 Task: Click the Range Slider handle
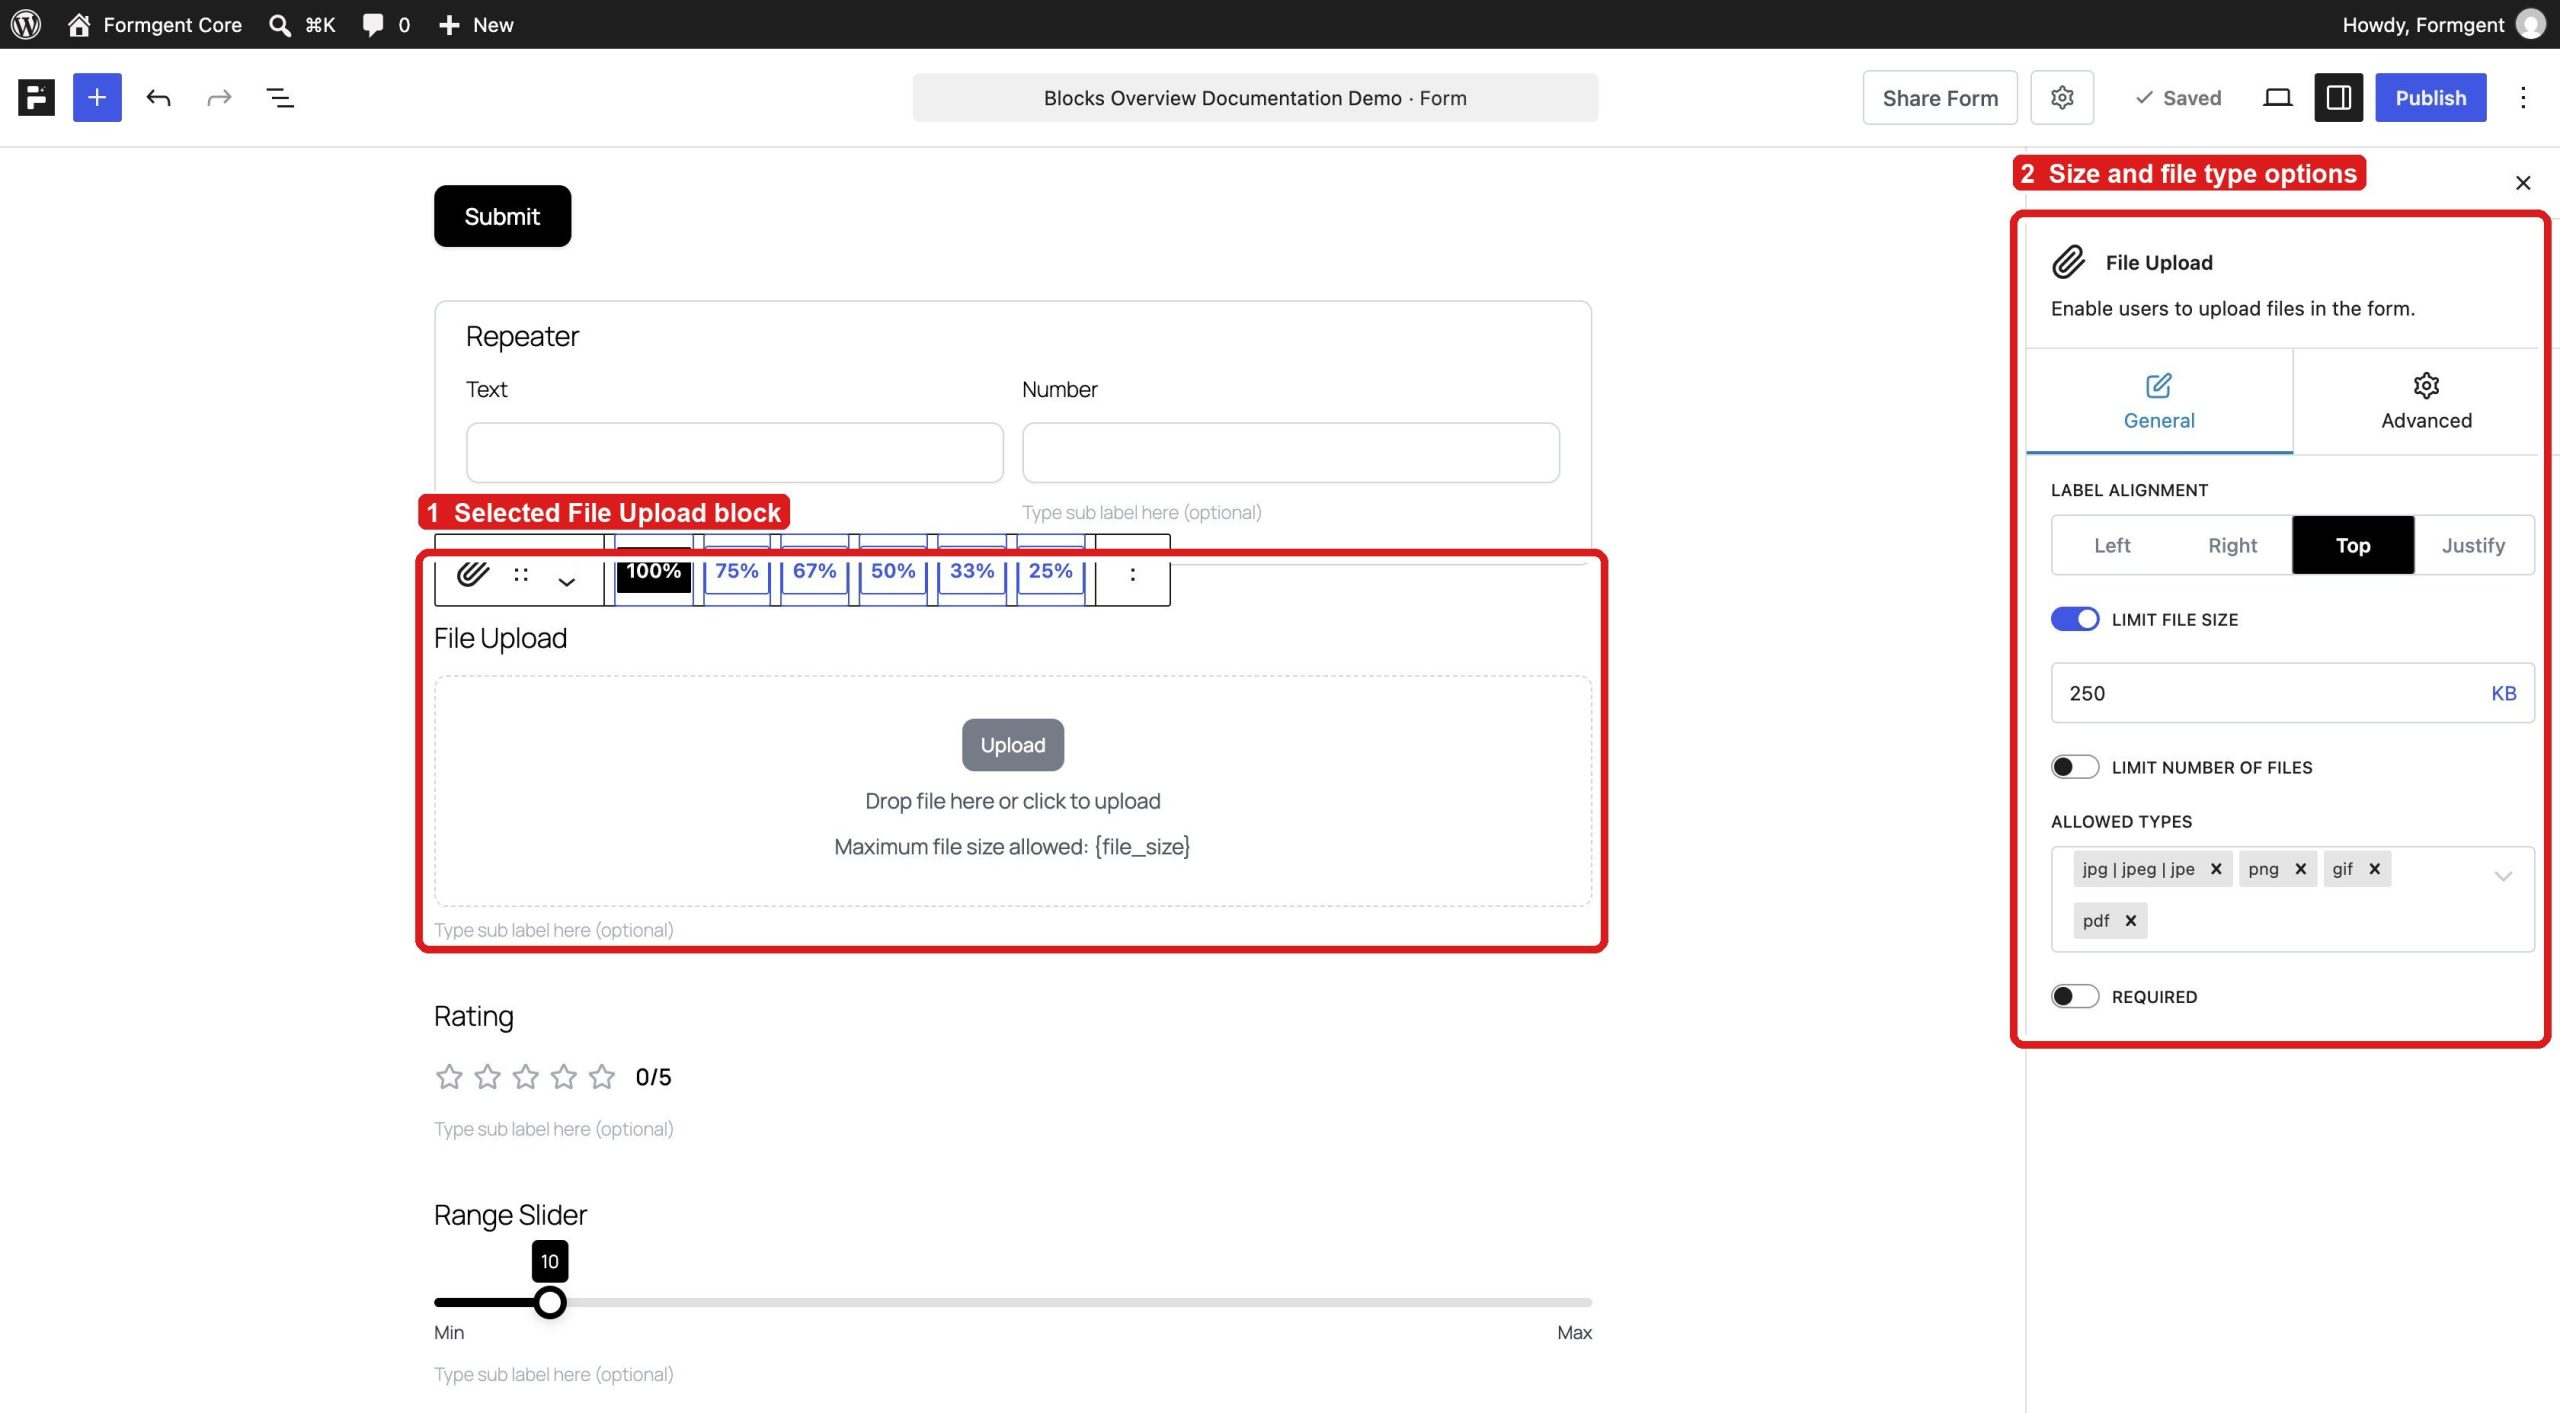(x=549, y=1302)
